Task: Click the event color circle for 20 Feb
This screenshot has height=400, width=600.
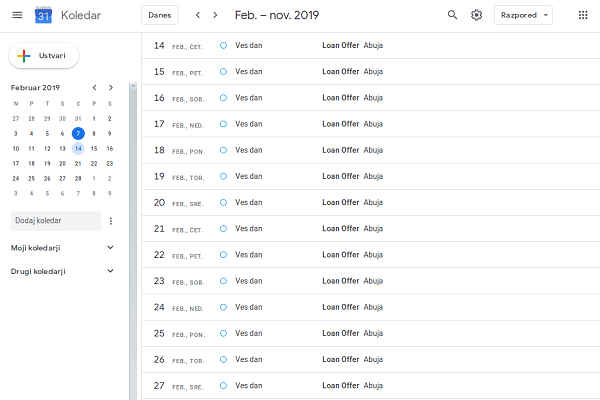Action: 223,202
